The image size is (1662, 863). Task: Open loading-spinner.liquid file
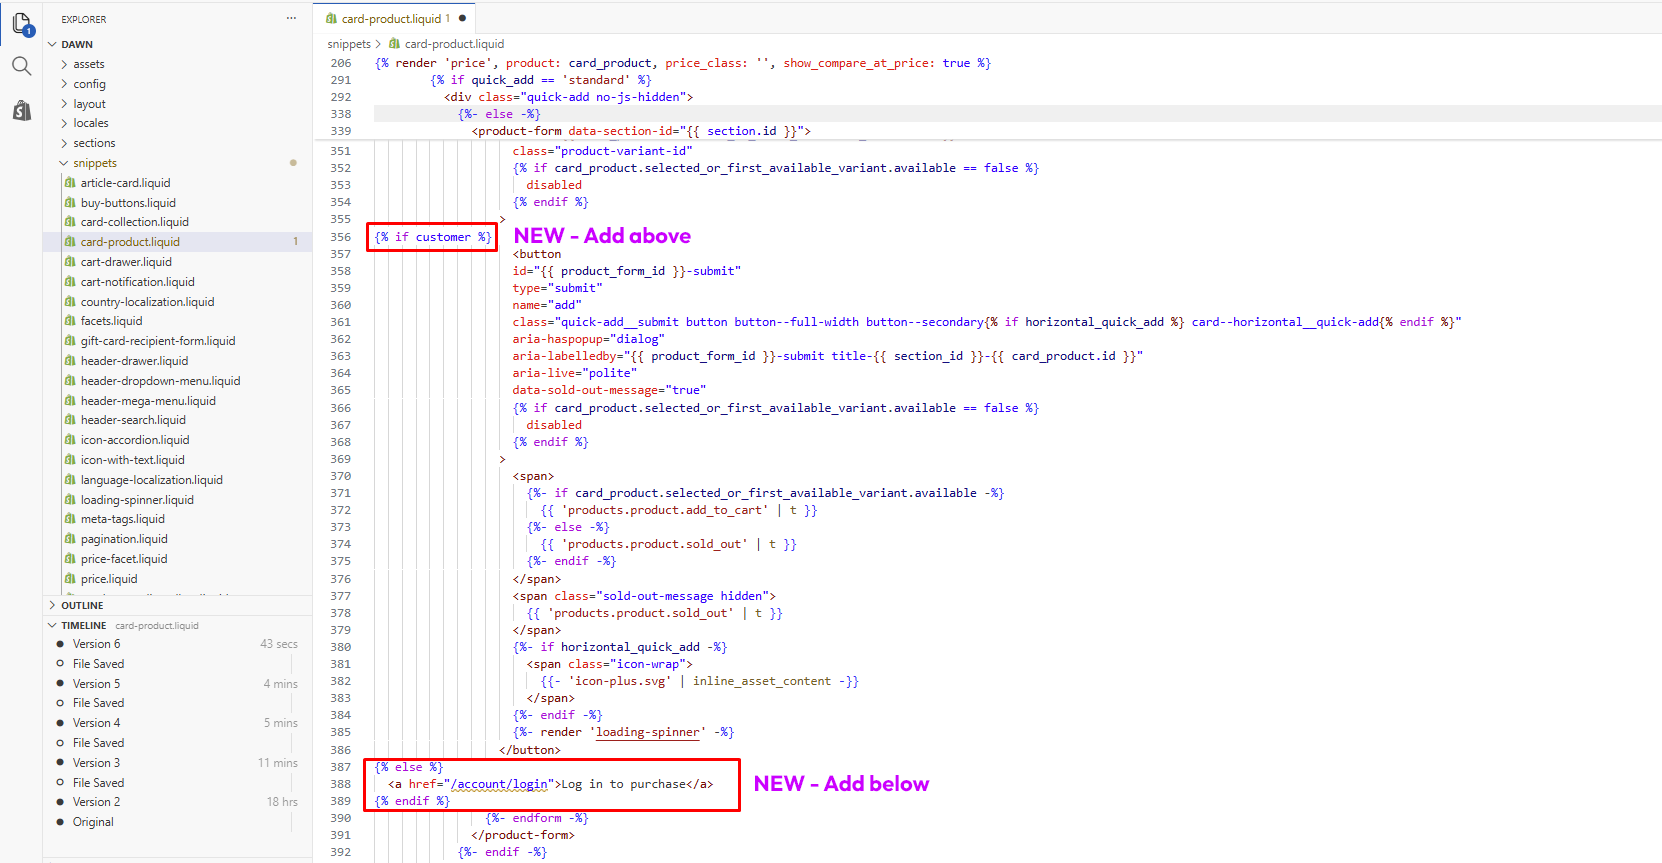(137, 500)
